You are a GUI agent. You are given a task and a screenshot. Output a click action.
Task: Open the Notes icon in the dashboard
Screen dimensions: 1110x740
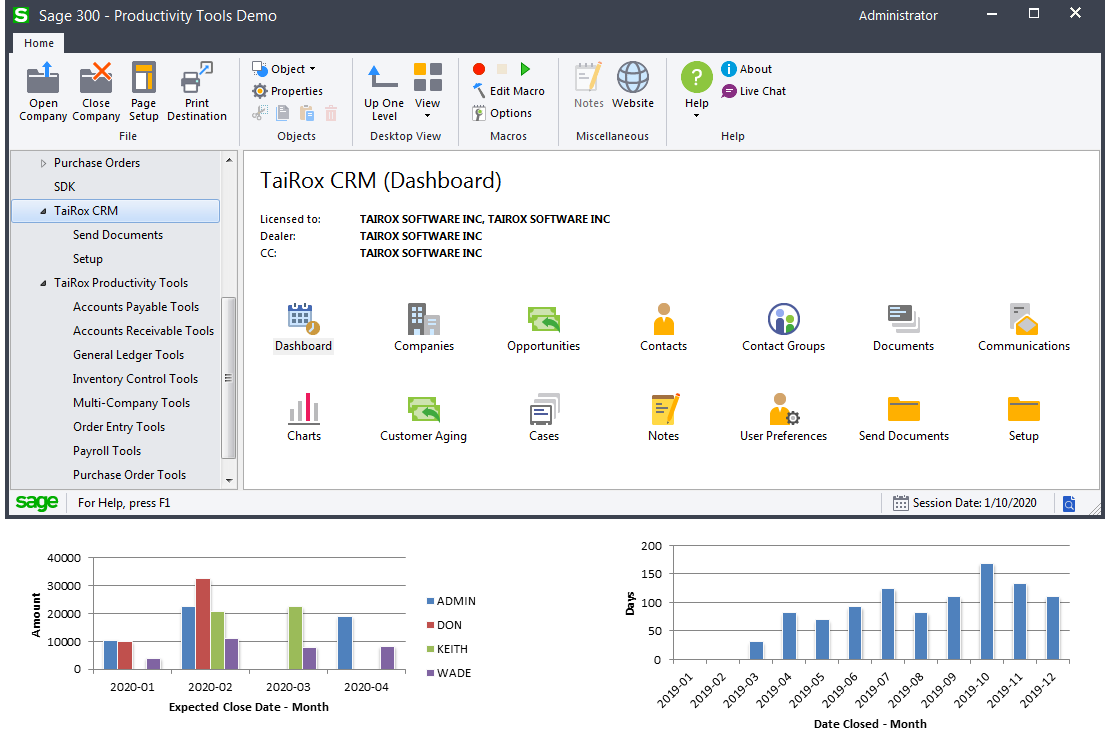(663, 417)
